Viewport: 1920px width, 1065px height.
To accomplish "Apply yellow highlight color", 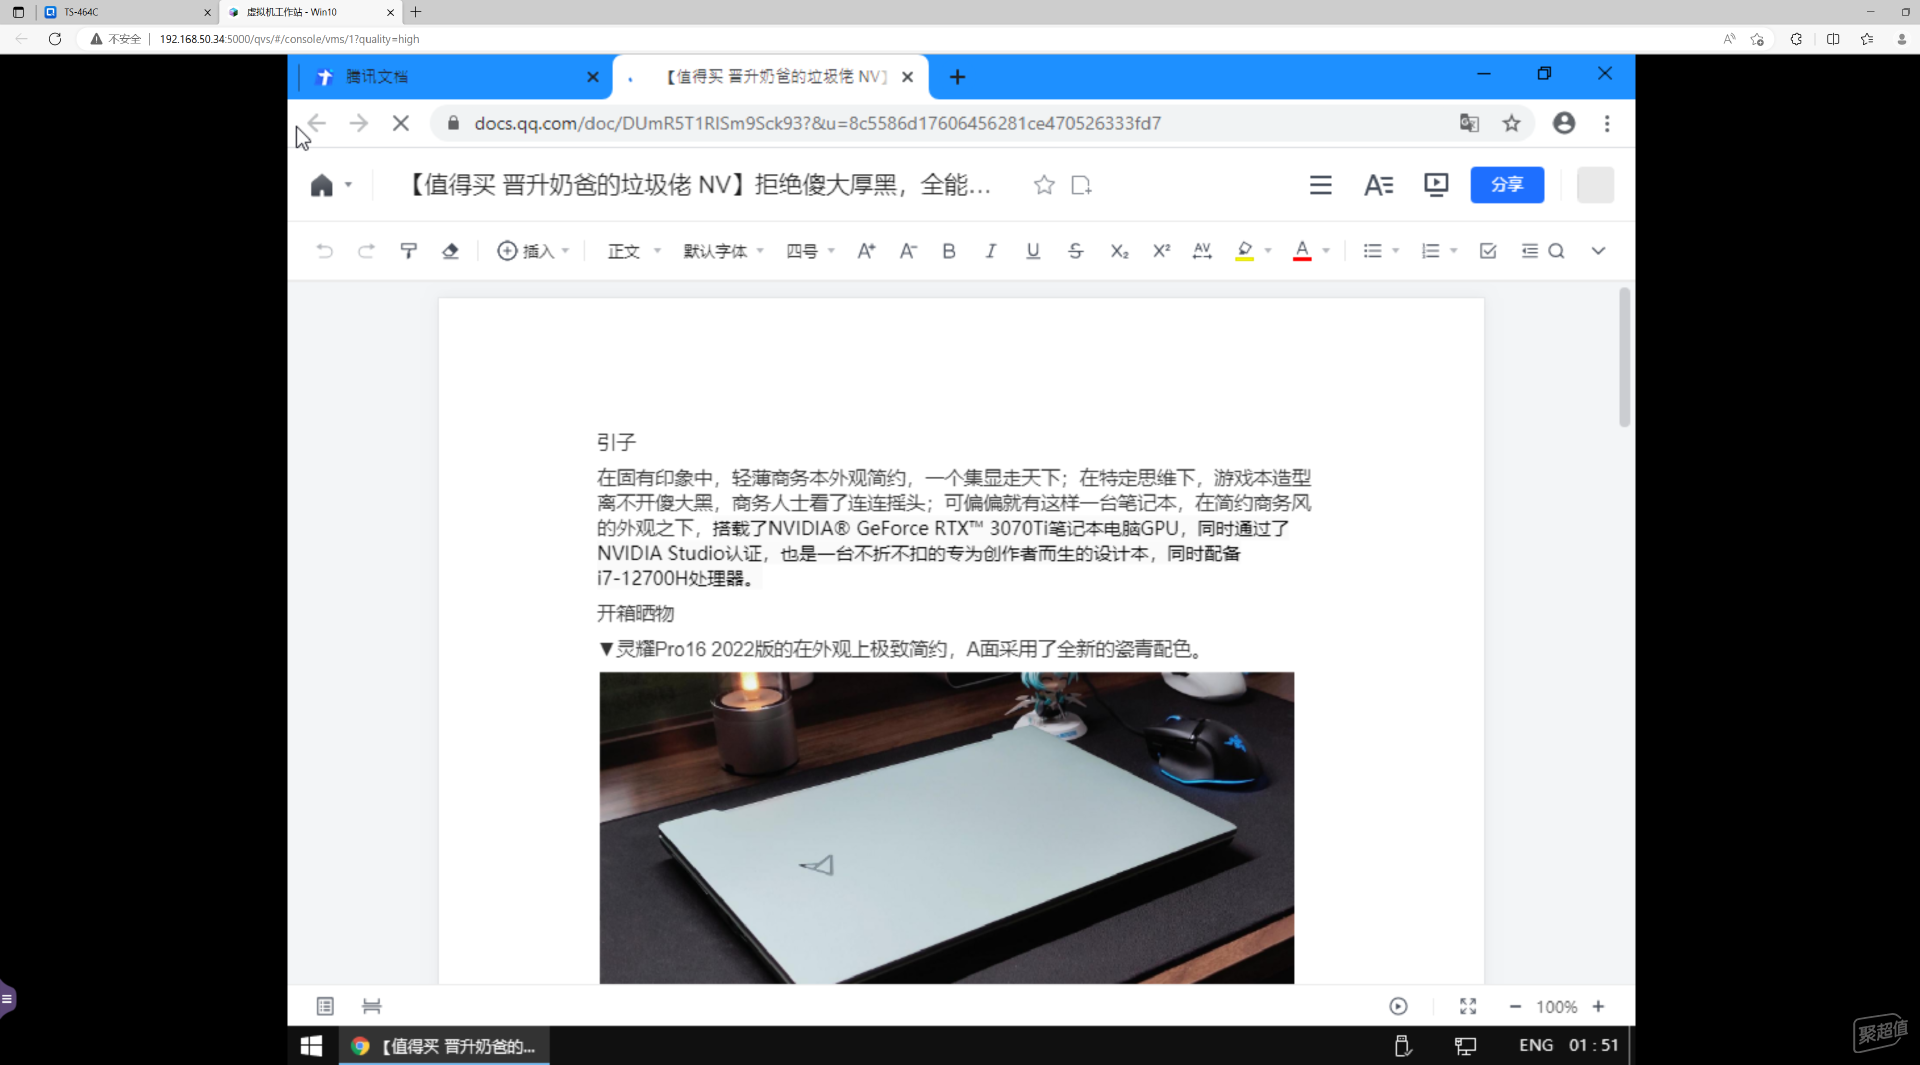I will coord(1244,251).
